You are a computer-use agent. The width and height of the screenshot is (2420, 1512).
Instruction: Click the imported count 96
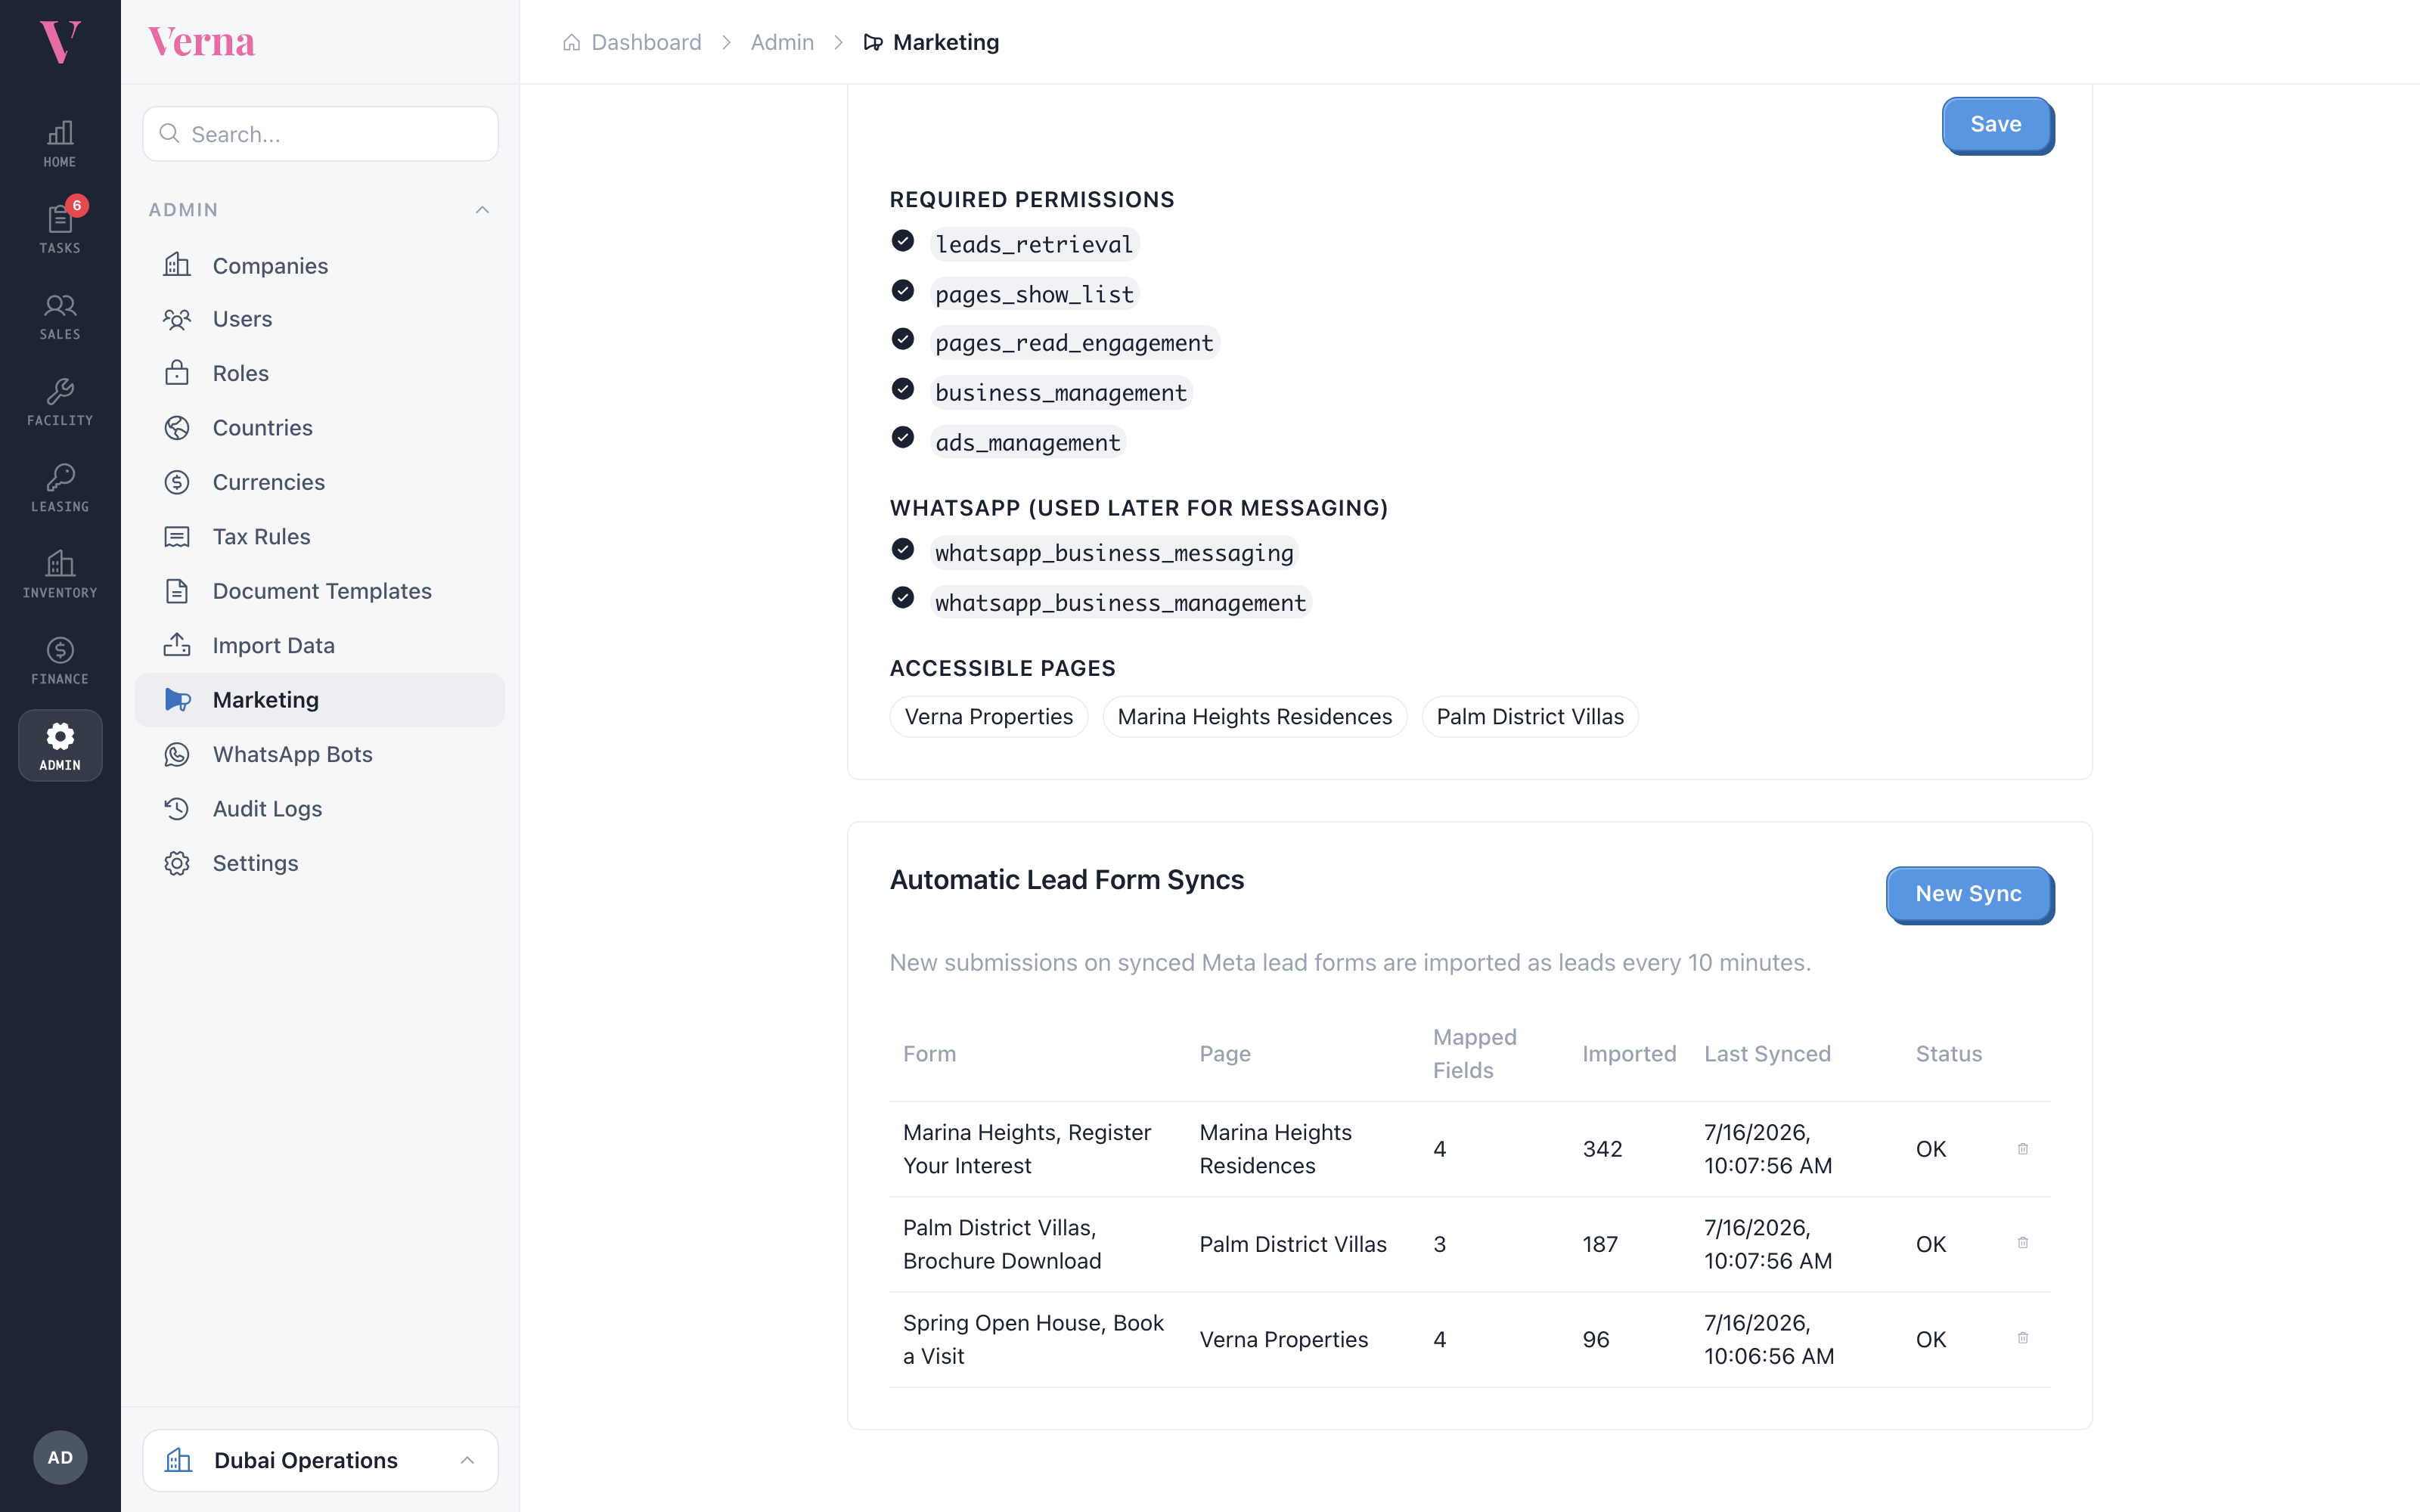1596,1339
